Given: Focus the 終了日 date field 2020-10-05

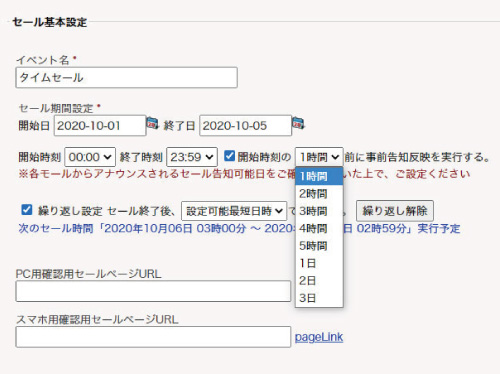Looking at the screenshot, I should click(245, 125).
